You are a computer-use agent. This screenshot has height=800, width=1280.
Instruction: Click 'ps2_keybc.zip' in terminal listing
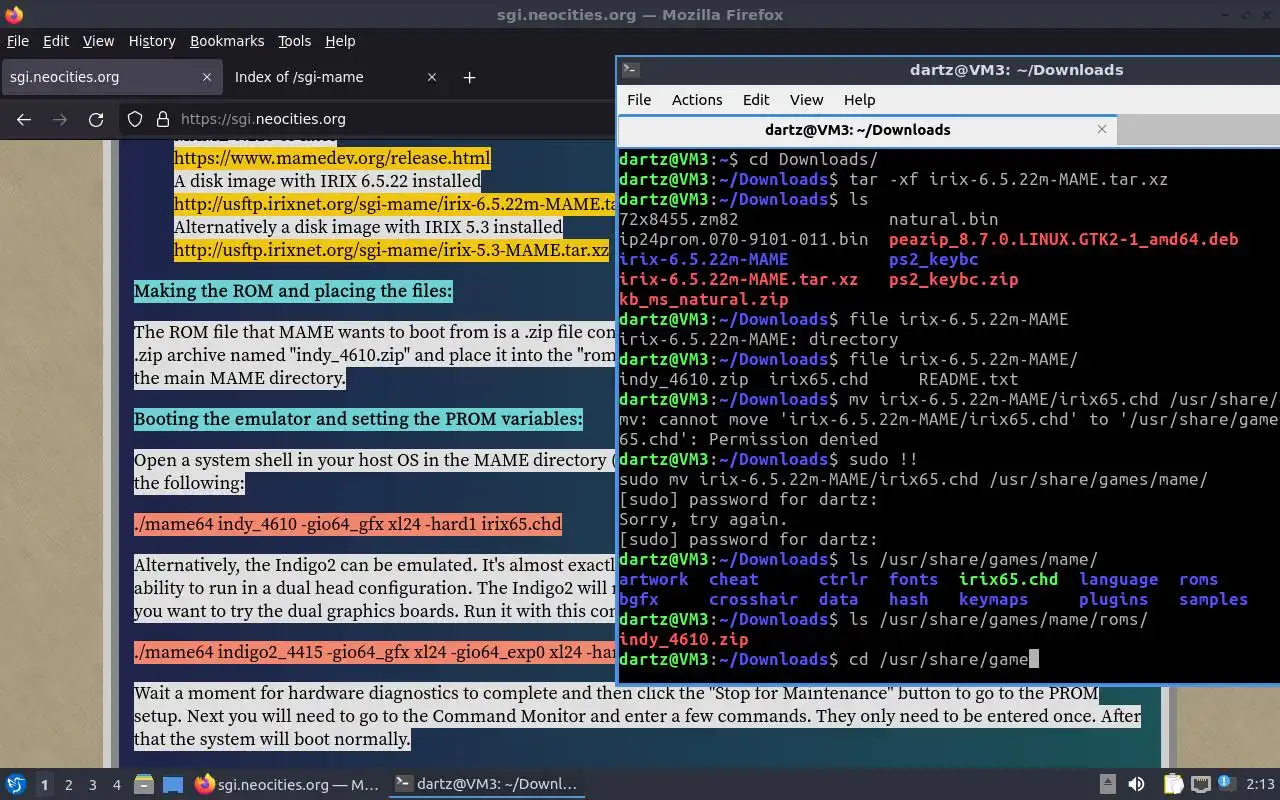pos(953,279)
